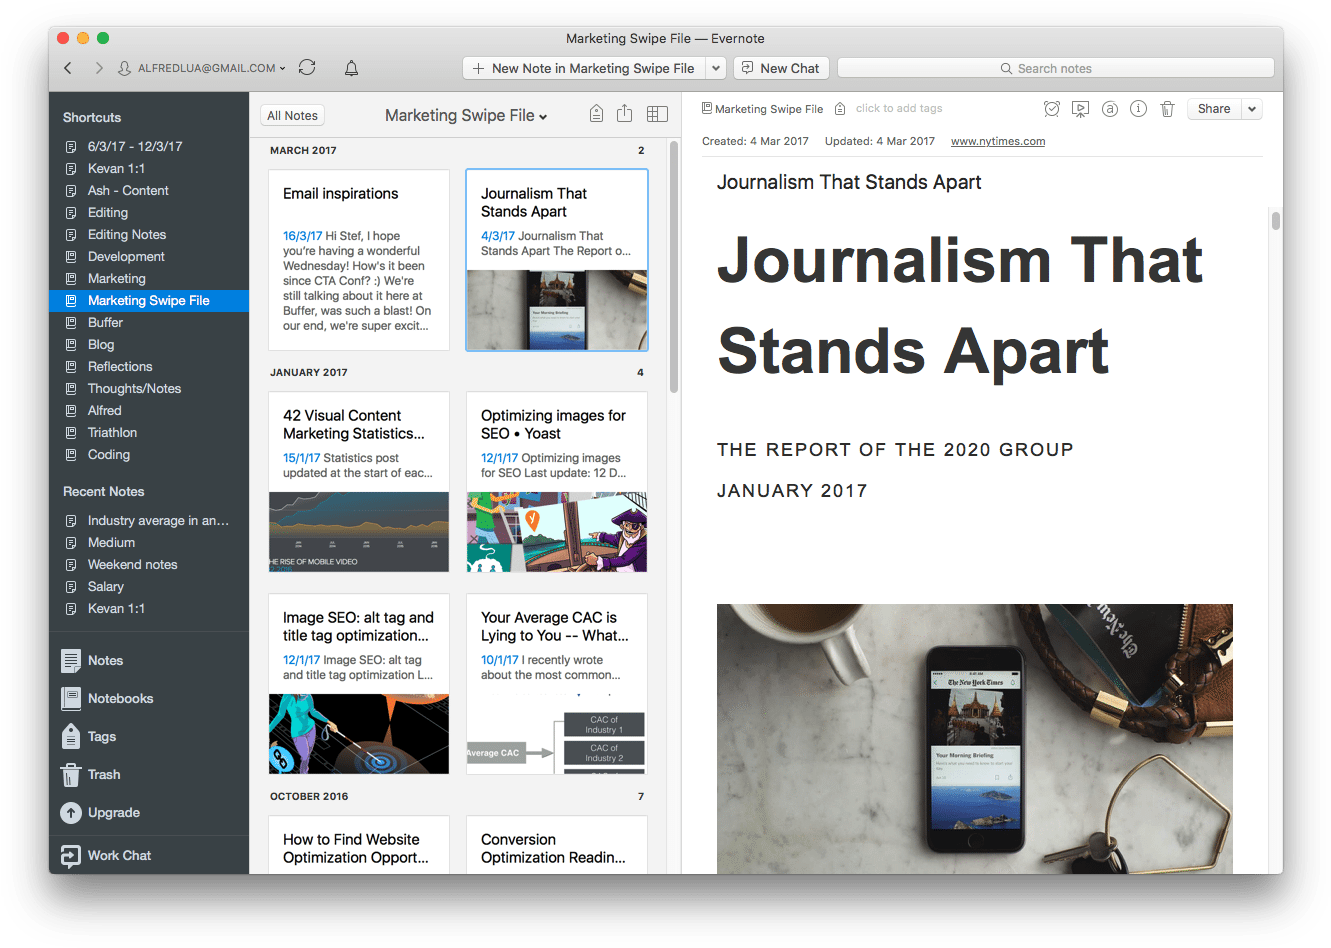Viewport: 1331px width, 948px height.
Task: Click the annotate note icon
Action: [1109, 109]
